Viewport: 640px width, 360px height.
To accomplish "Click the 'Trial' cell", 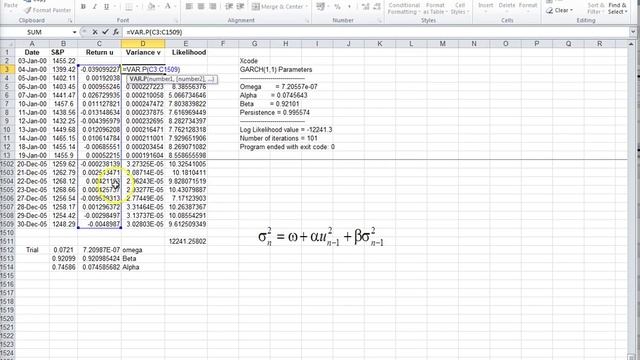I will (32, 250).
